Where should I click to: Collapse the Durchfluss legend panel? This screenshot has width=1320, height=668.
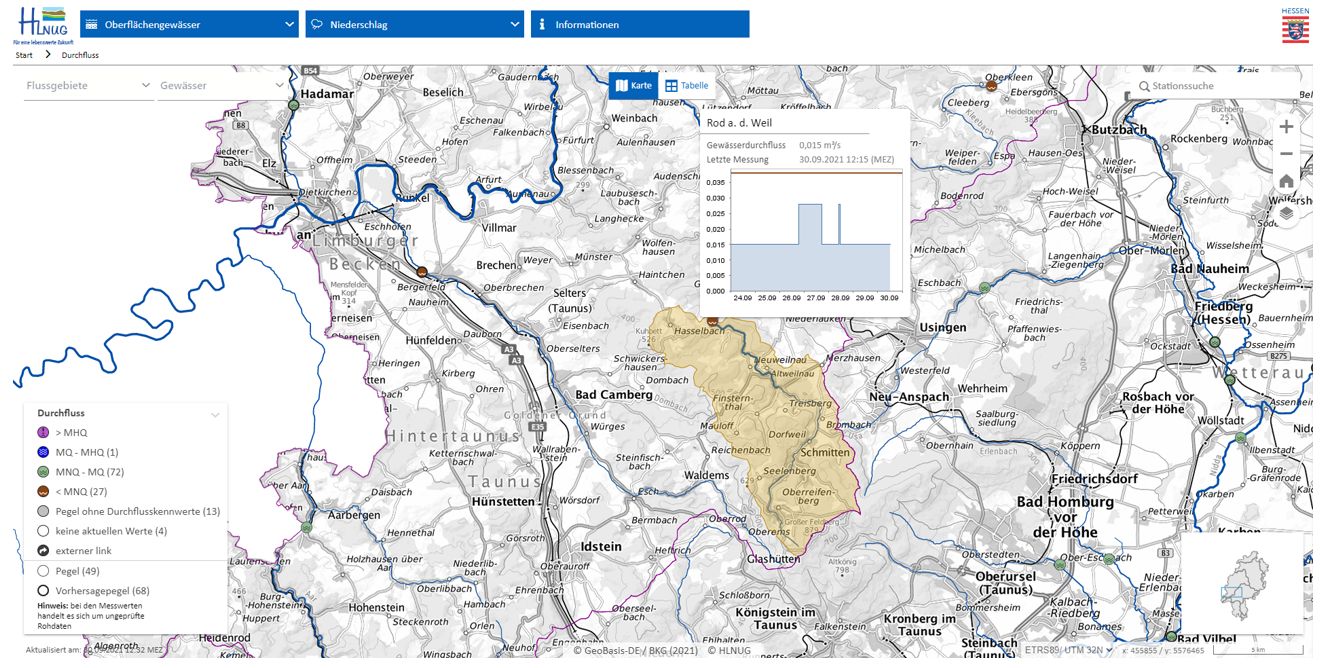point(214,413)
